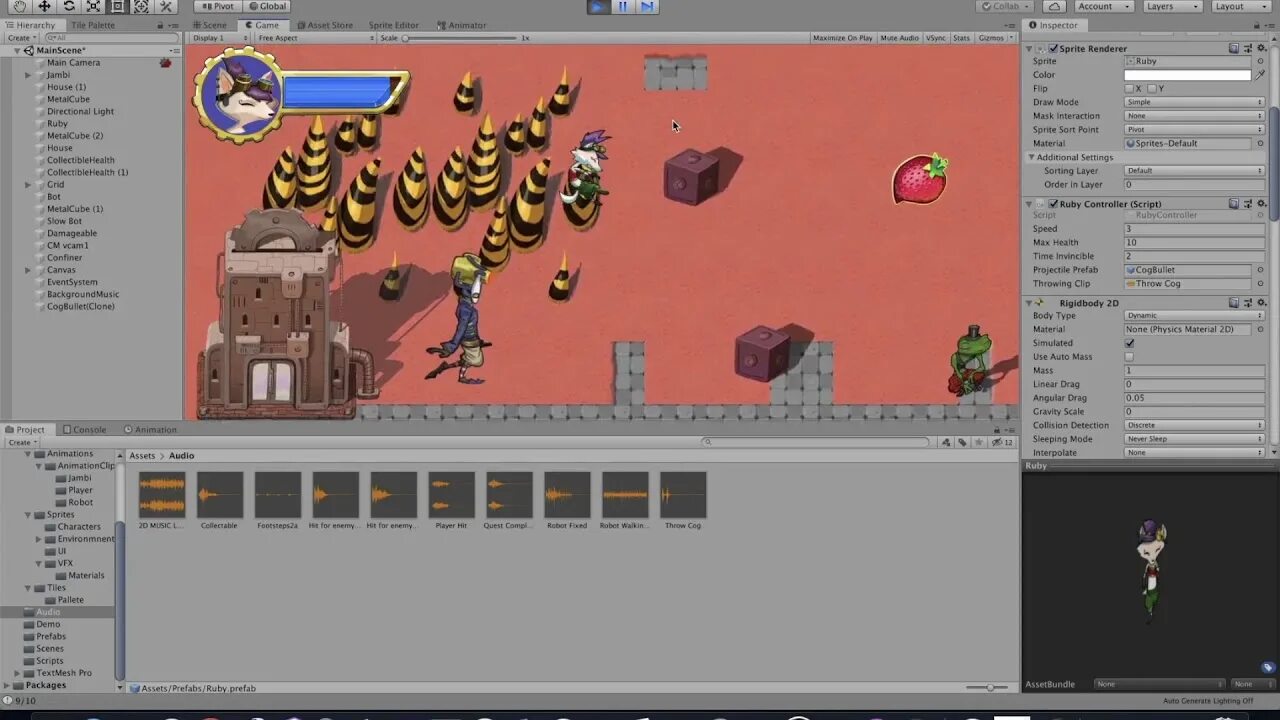Select the Rect transform tool

coord(117,6)
